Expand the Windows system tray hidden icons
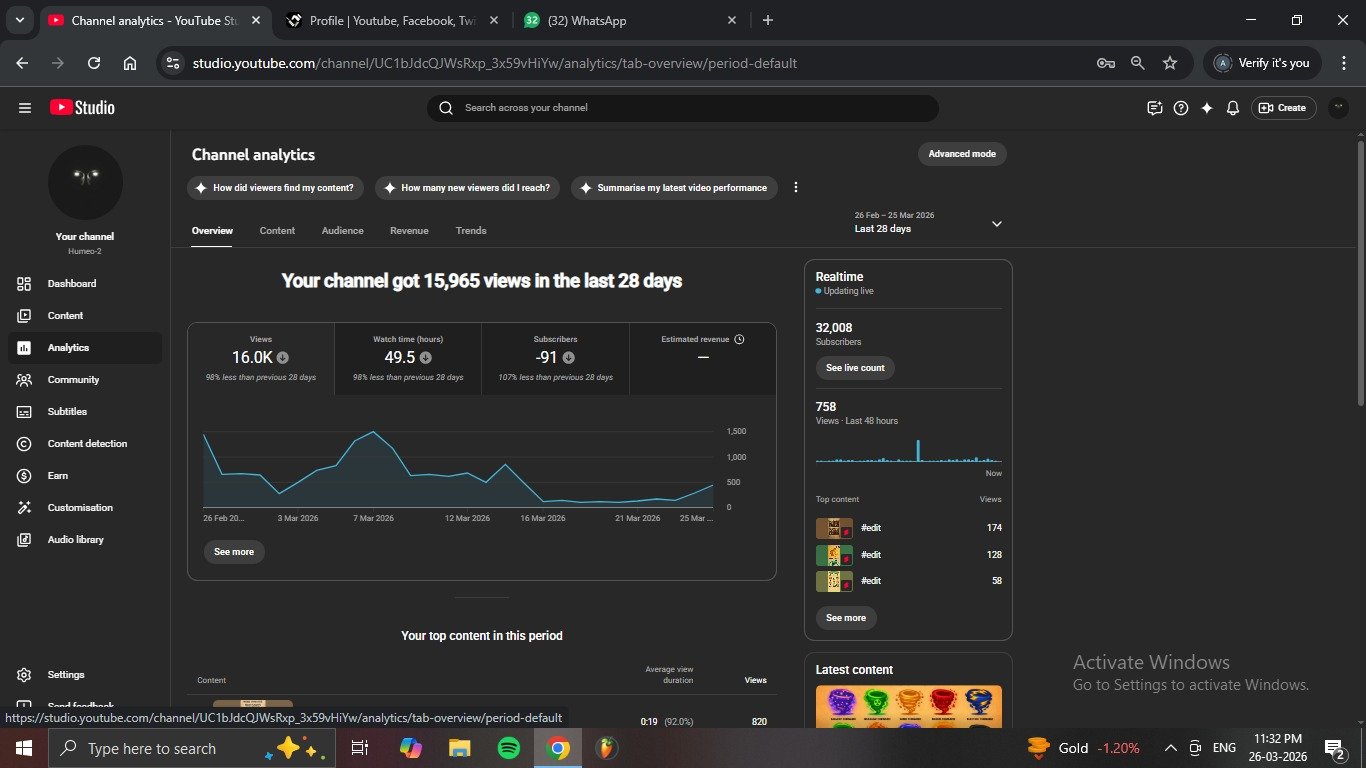1366x768 pixels. 1170,748
